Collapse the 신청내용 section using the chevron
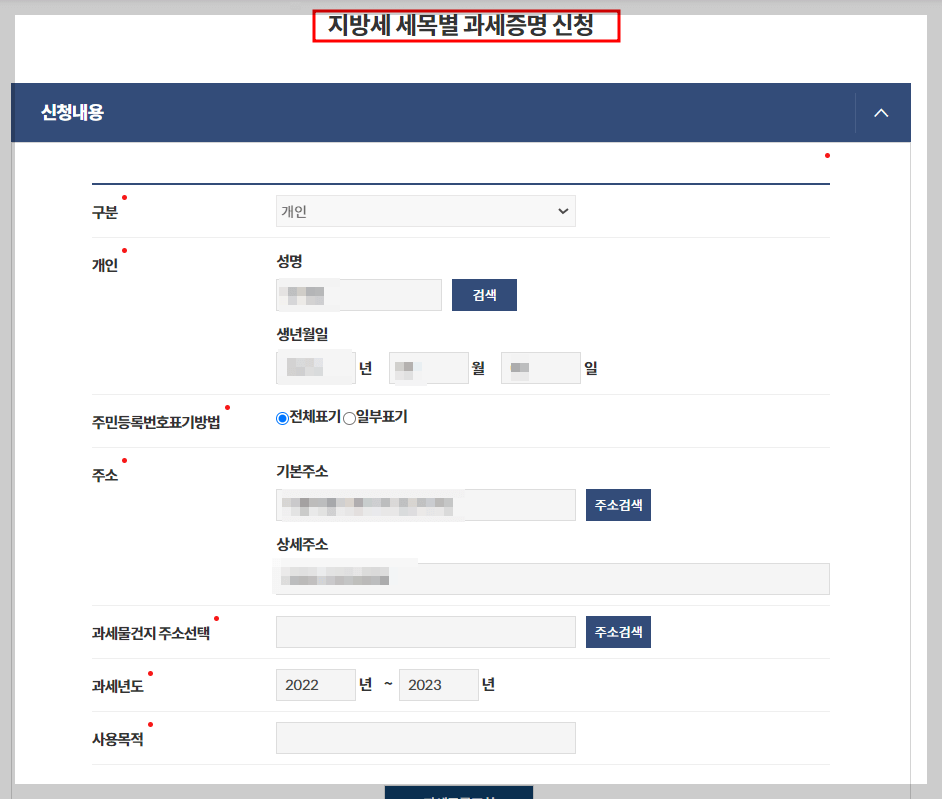The height and width of the screenshot is (799, 942). pyautogui.click(x=881, y=113)
